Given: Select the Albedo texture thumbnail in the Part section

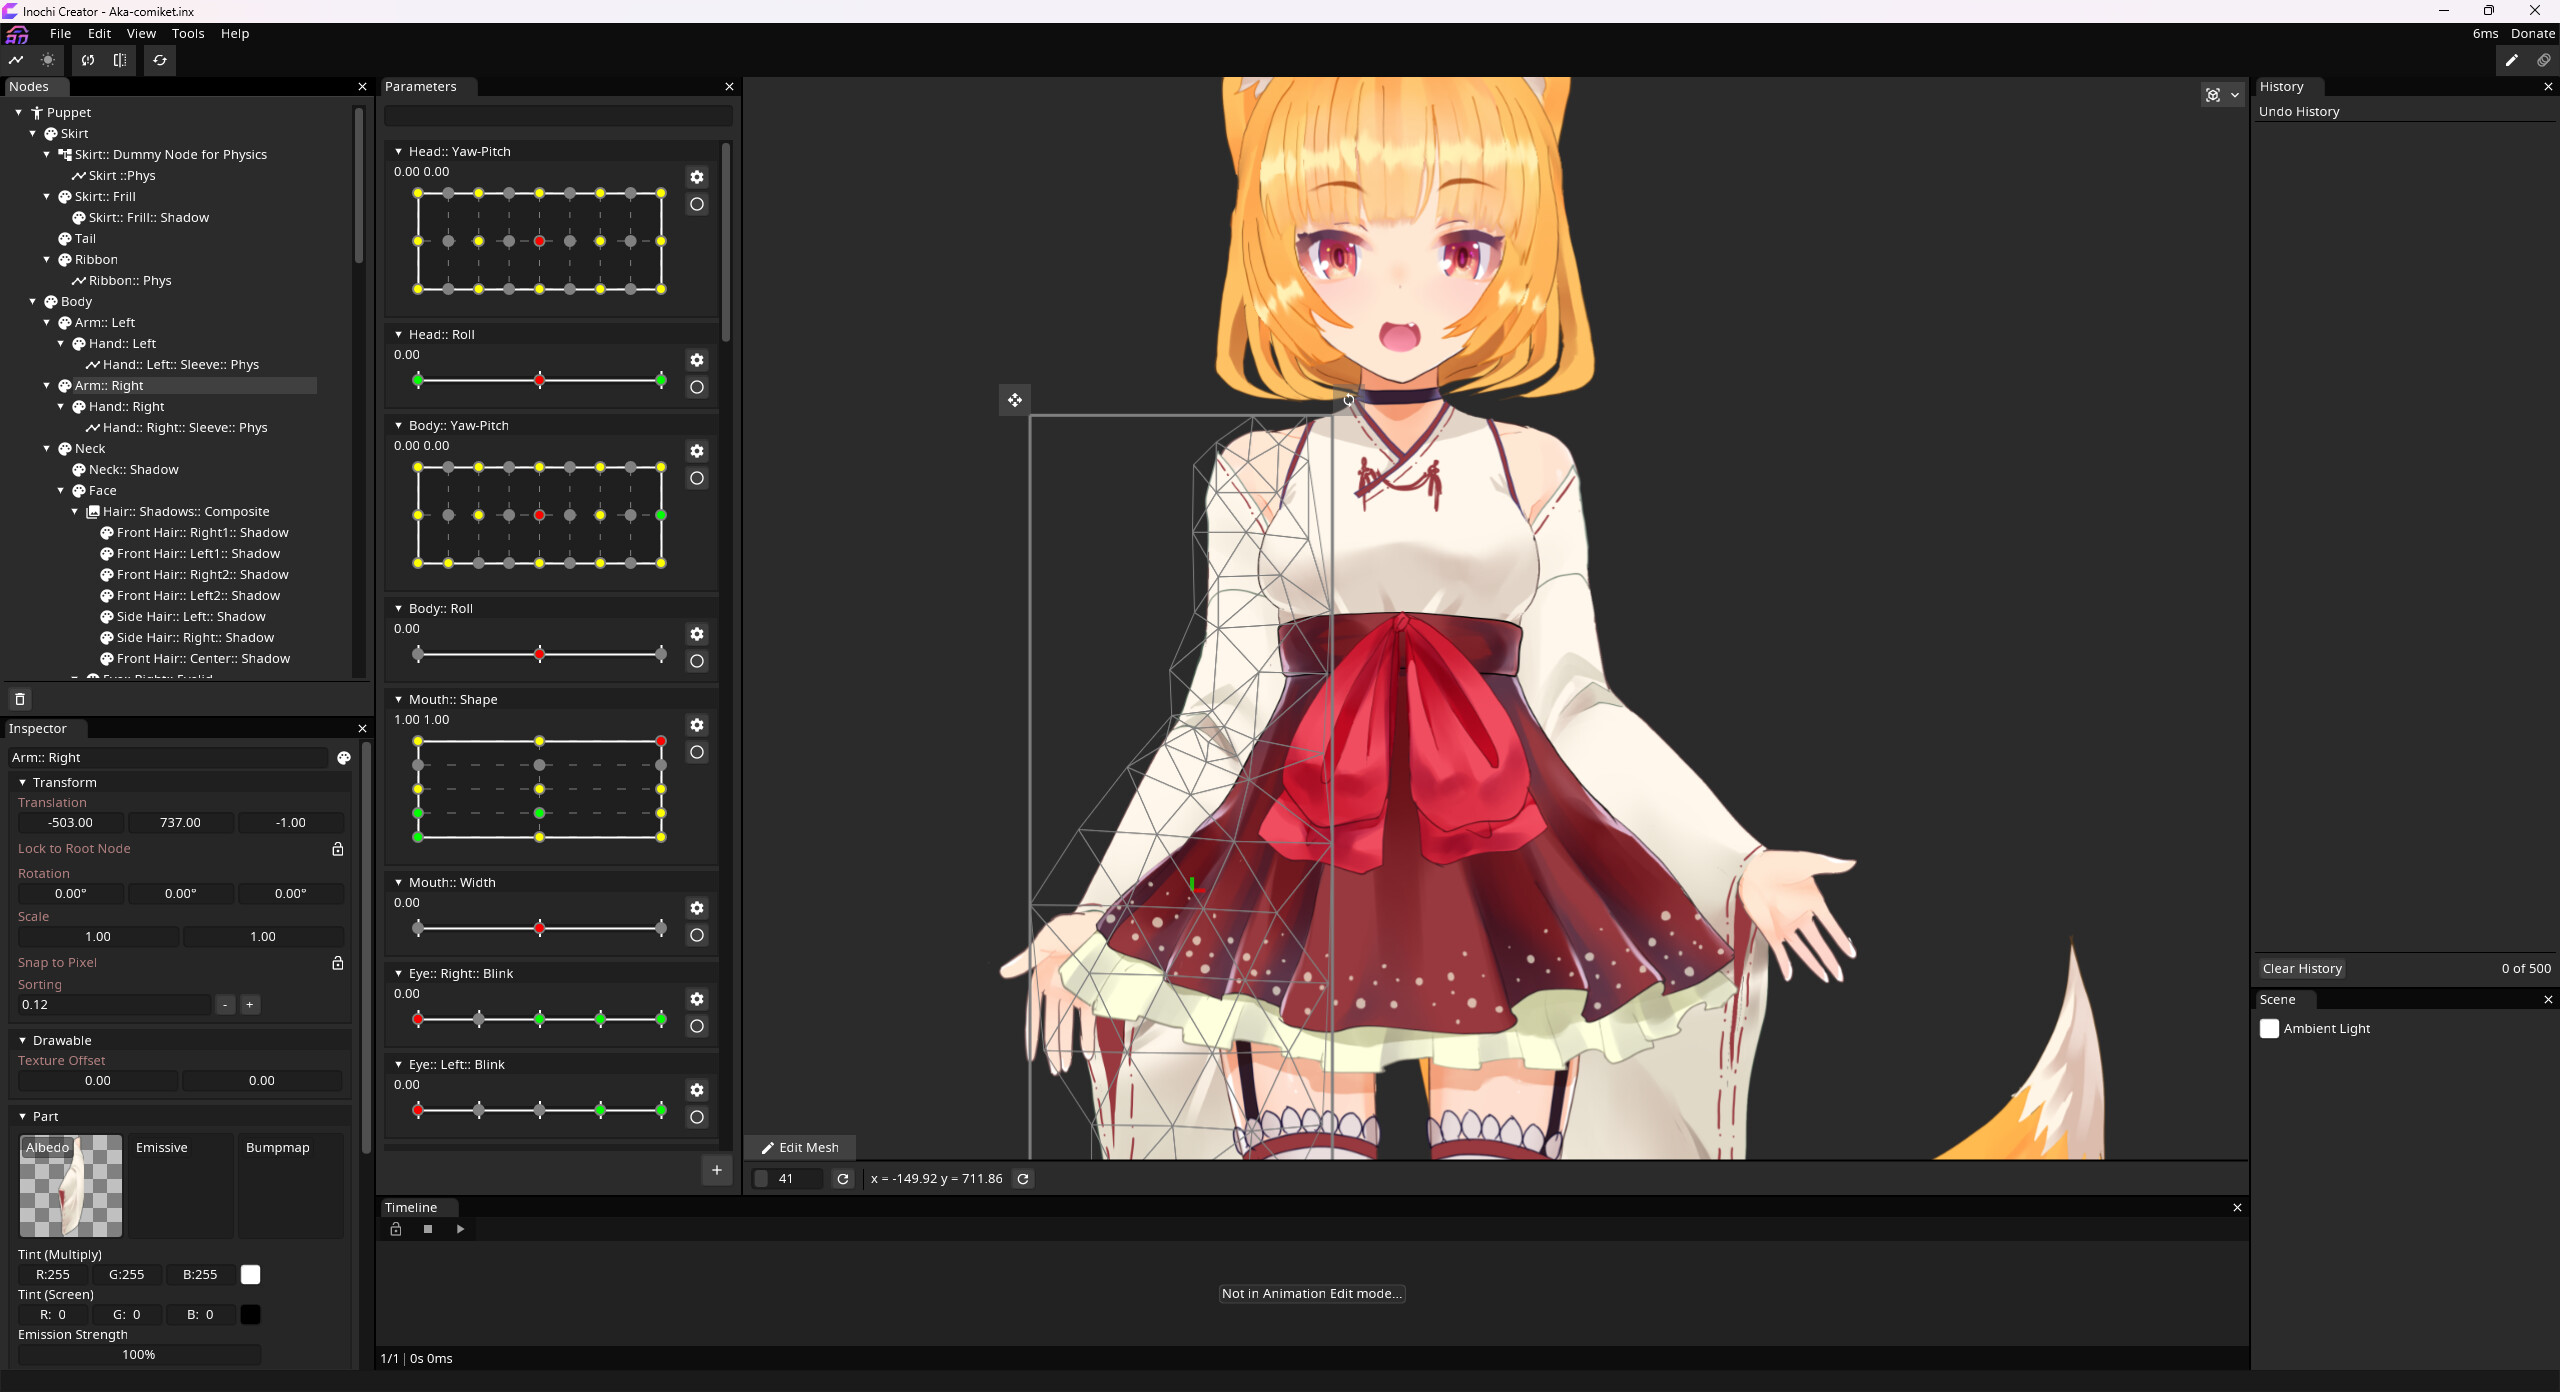Looking at the screenshot, I should click(70, 1186).
